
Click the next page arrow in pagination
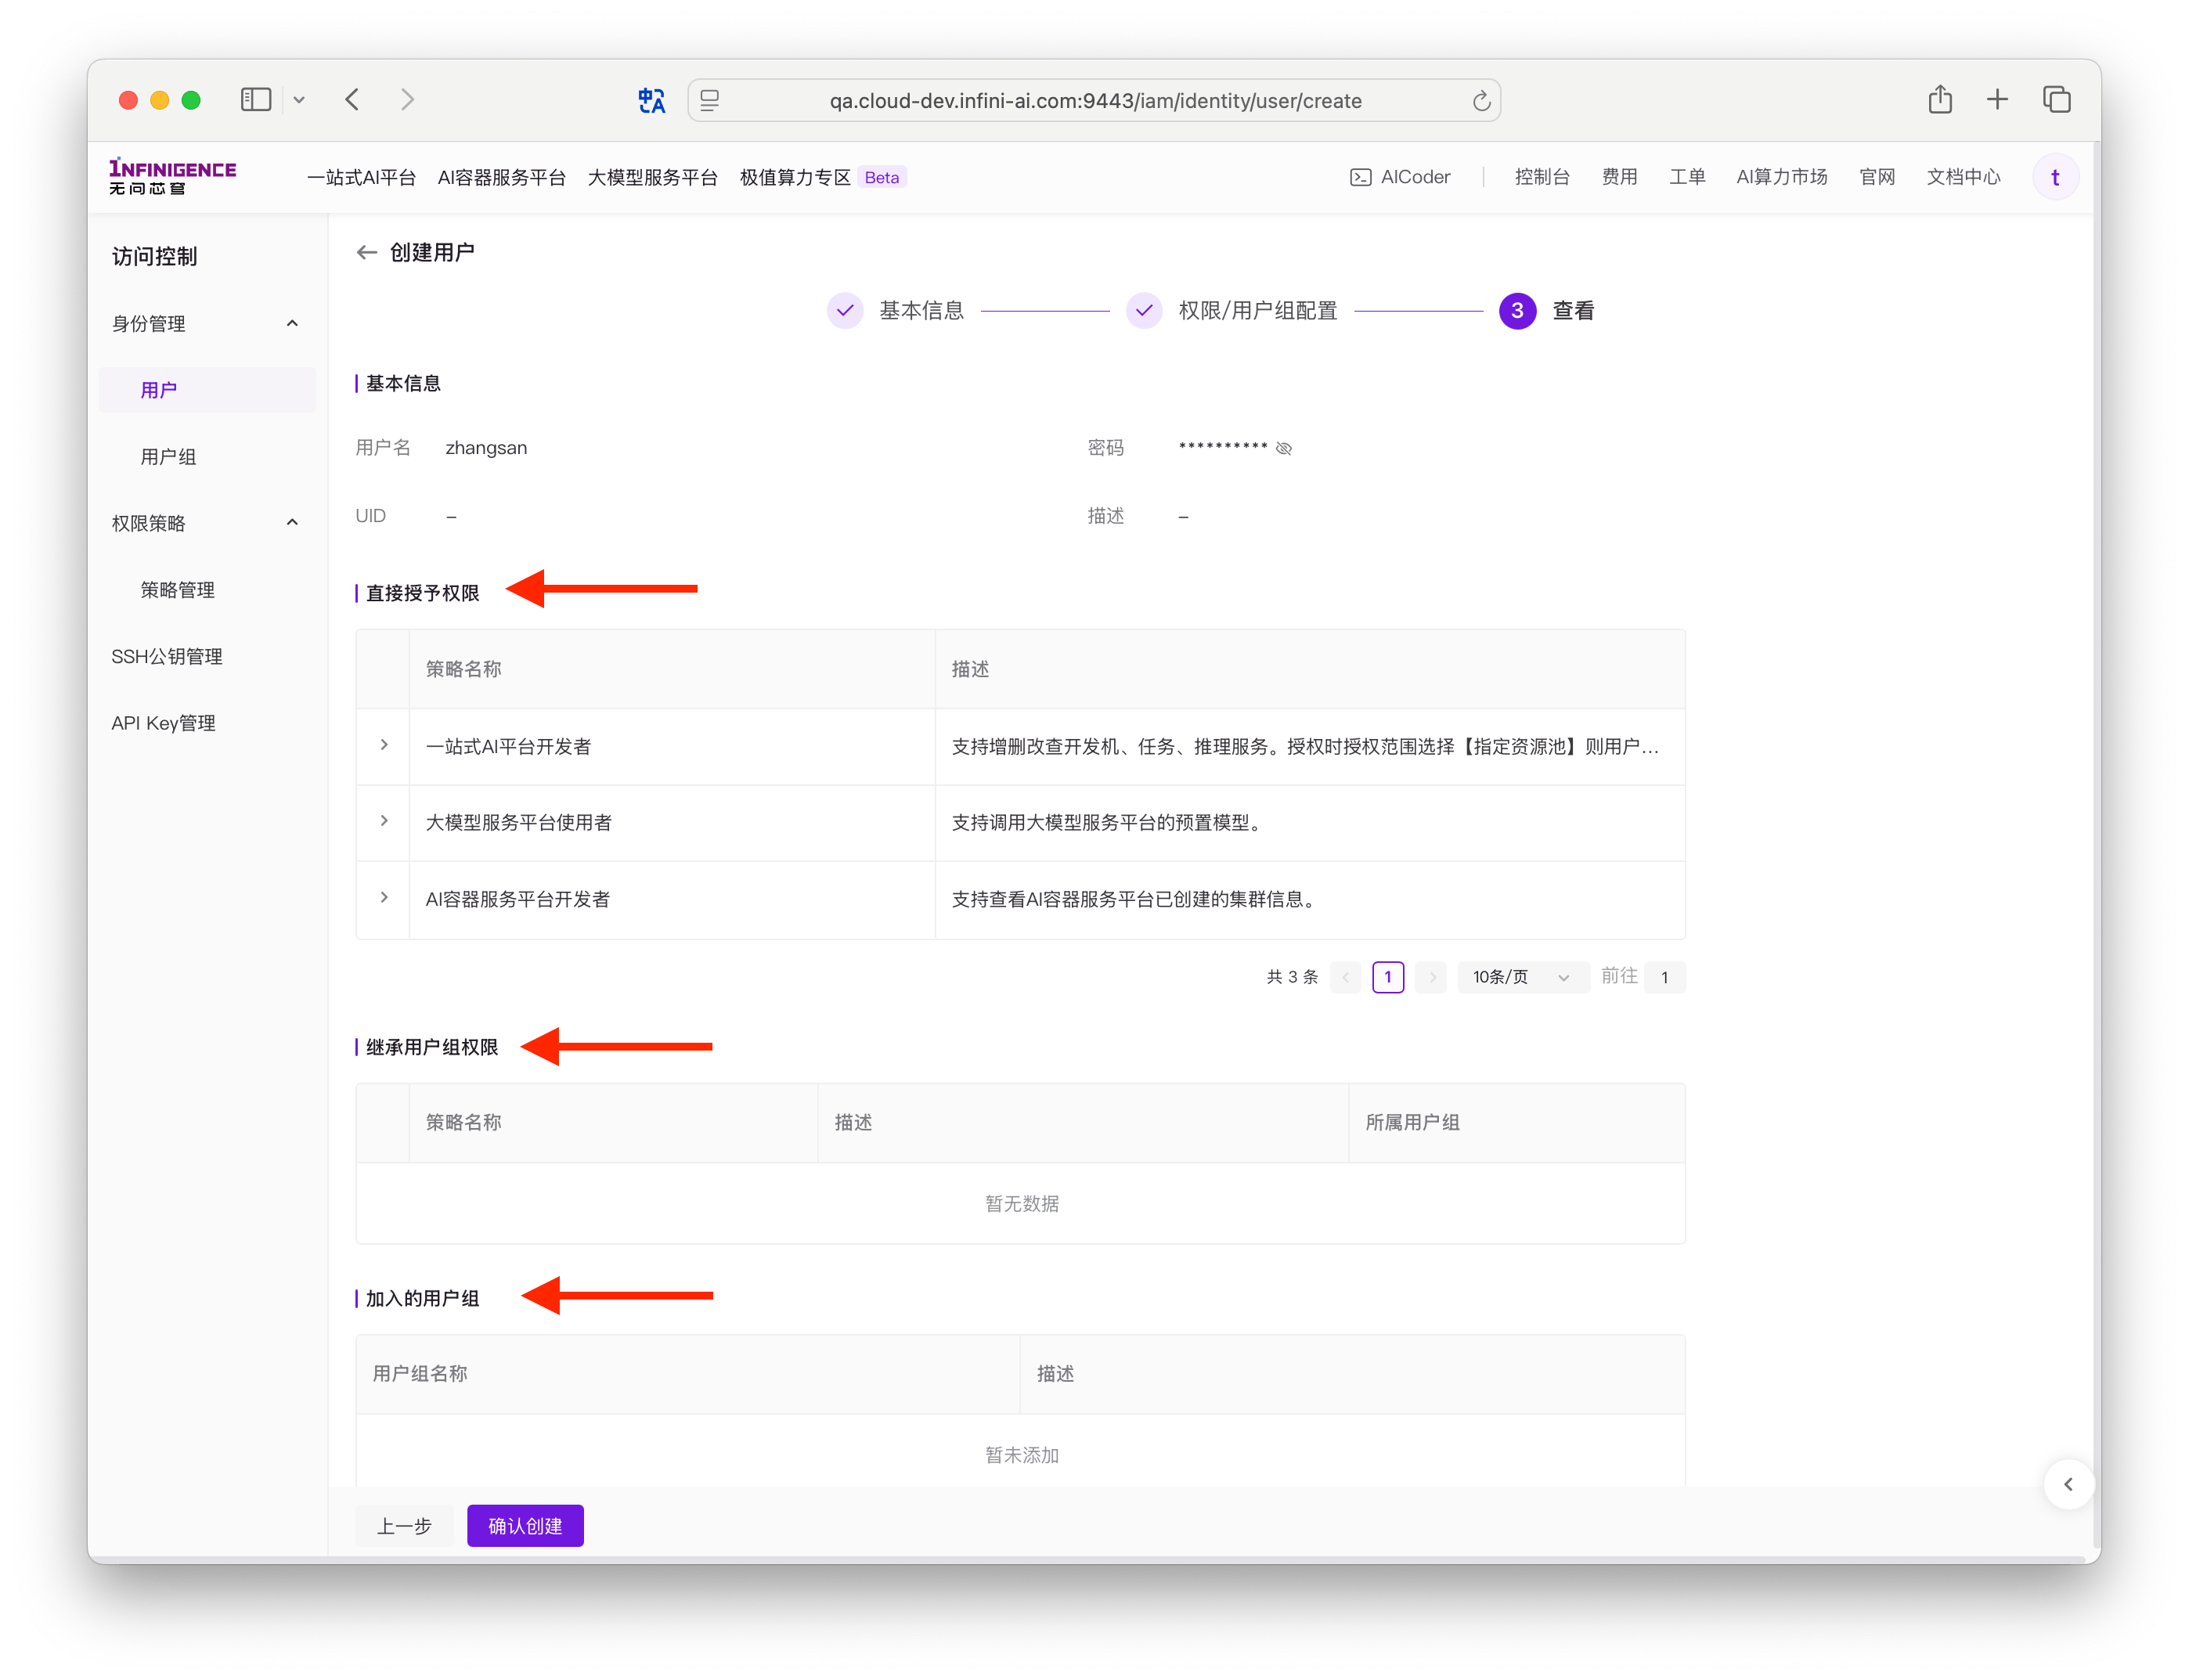point(1430,977)
